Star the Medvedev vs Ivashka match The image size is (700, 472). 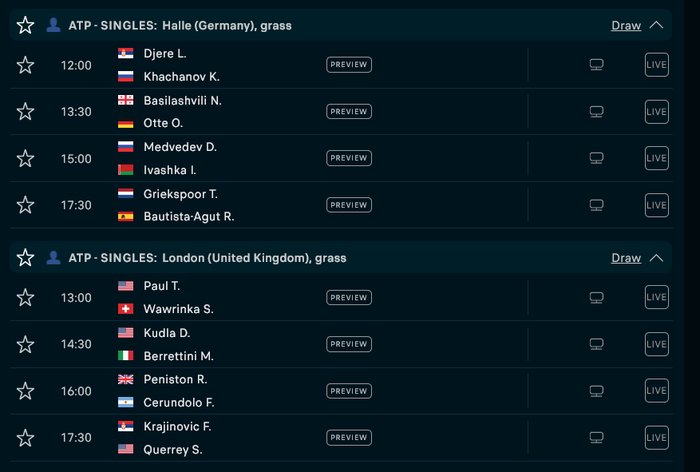25,159
